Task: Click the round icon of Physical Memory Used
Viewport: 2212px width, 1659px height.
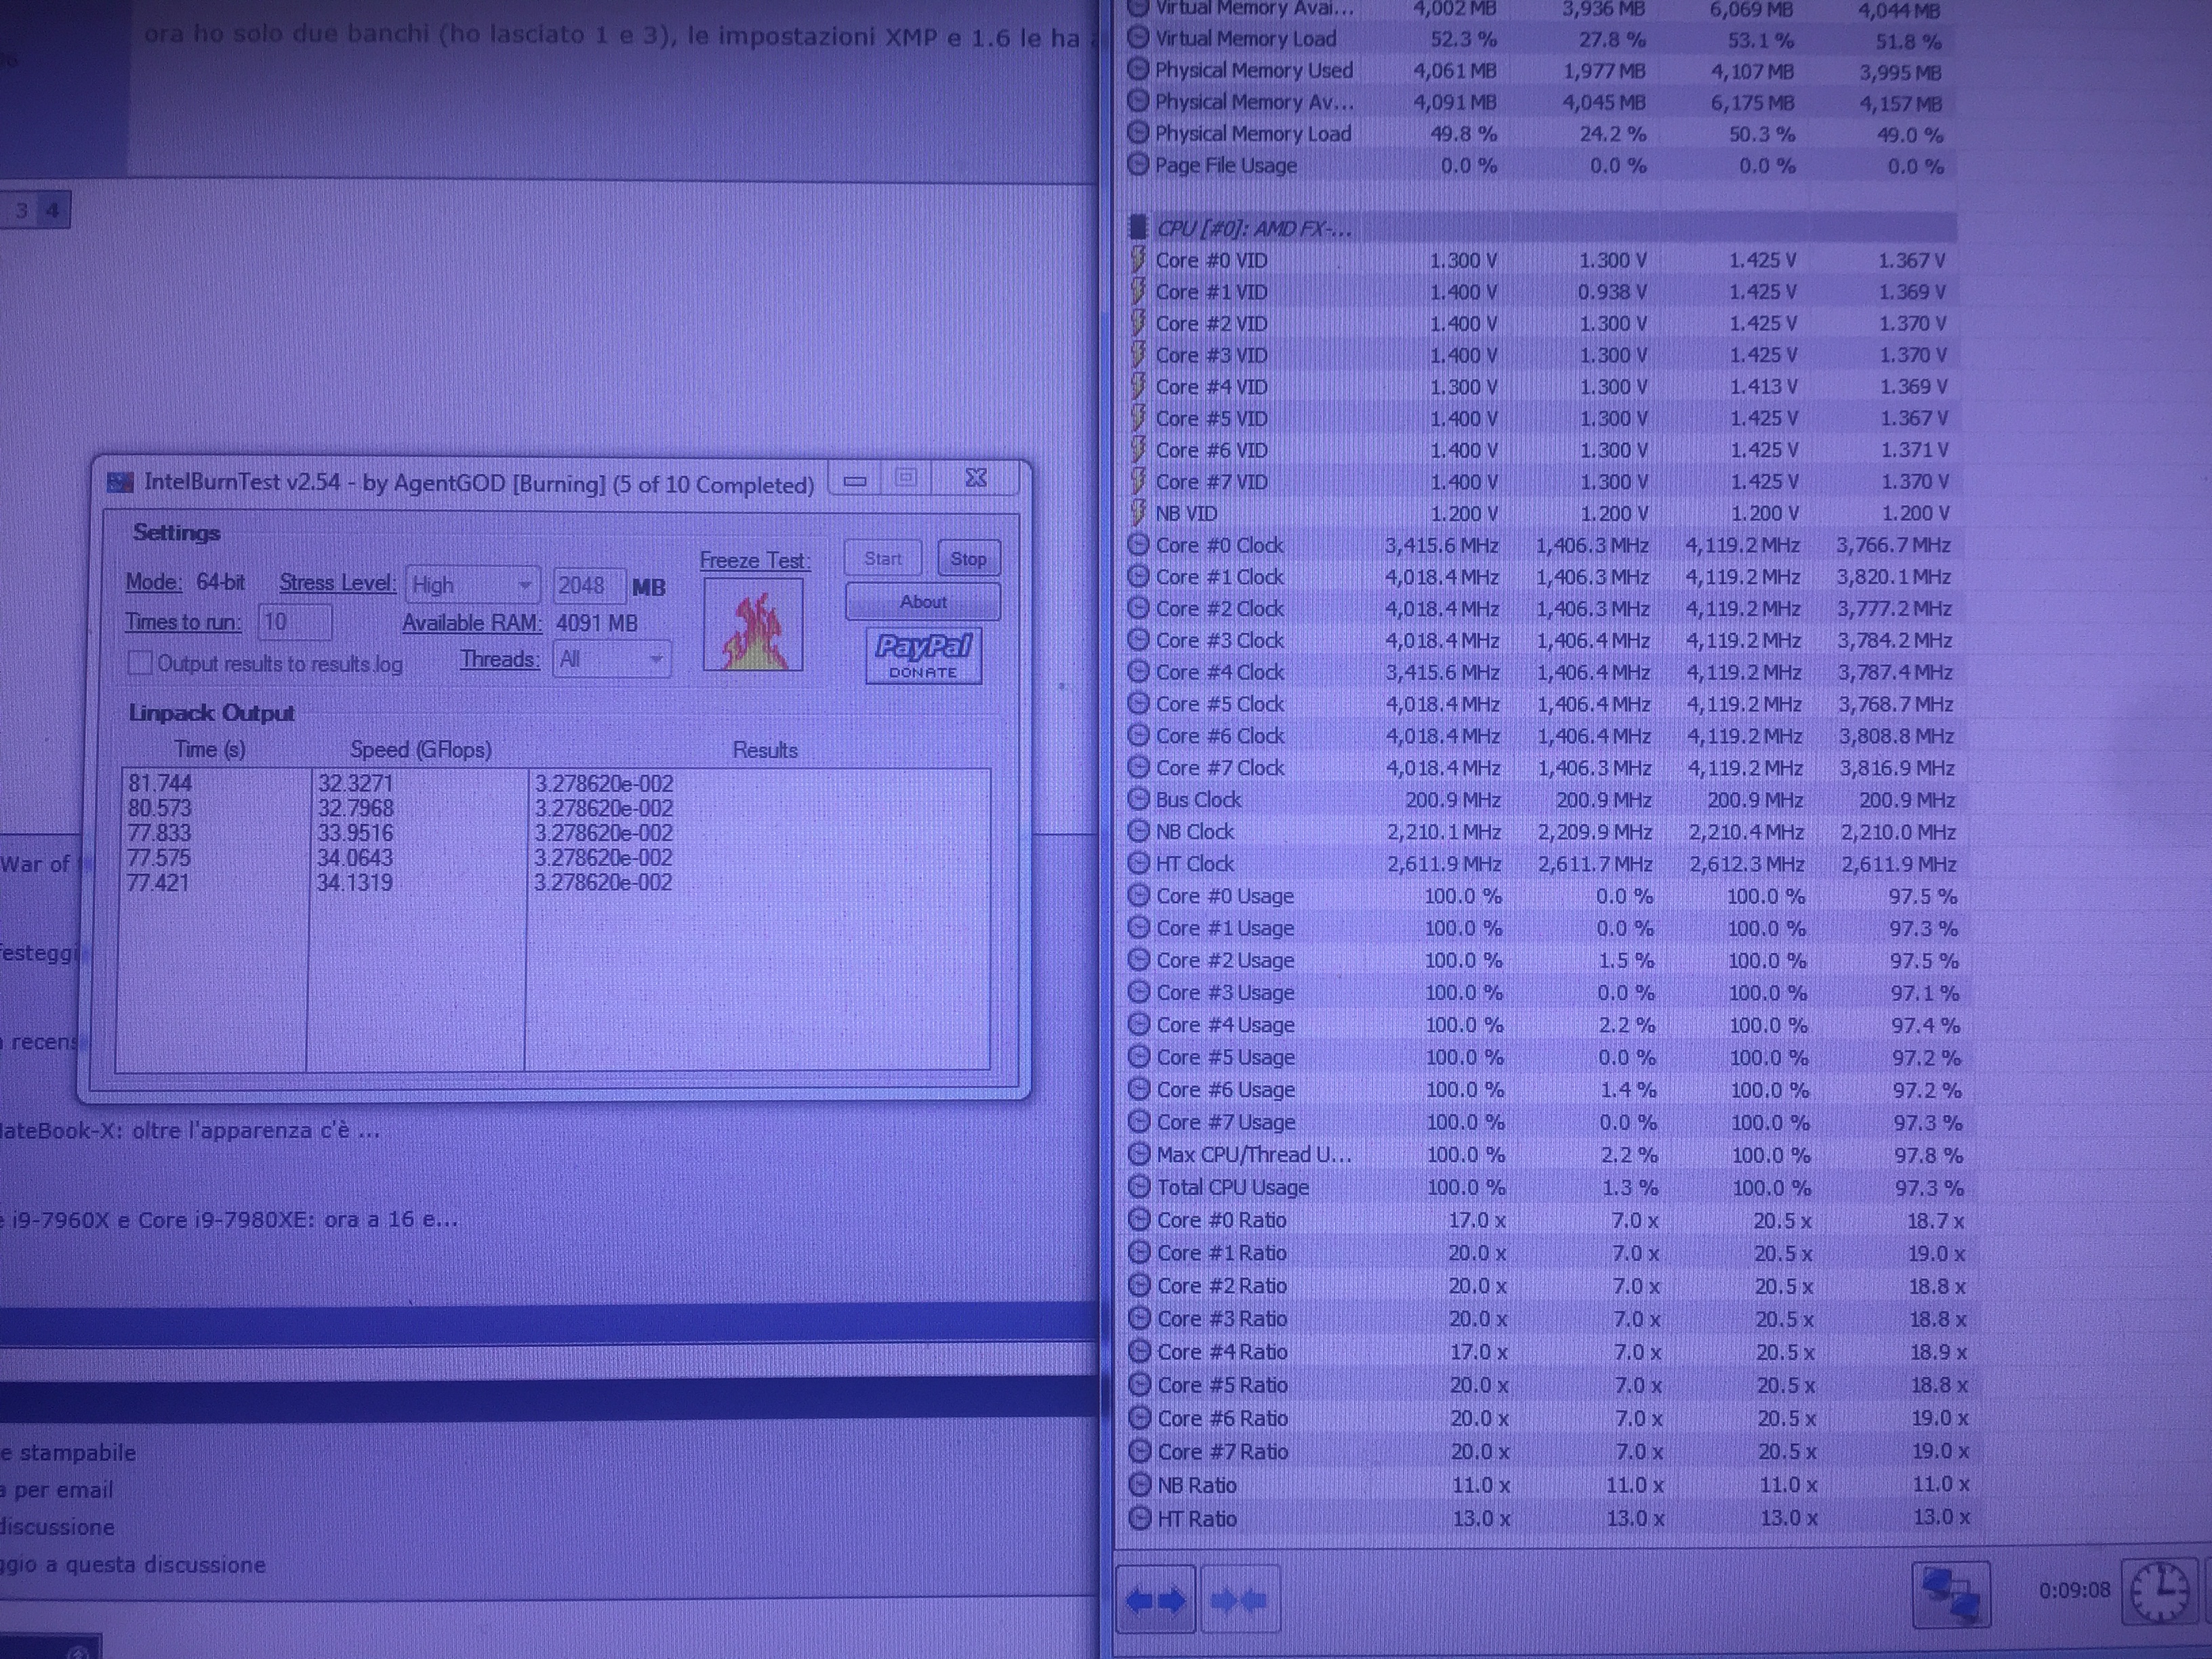Action: tap(1137, 70)
